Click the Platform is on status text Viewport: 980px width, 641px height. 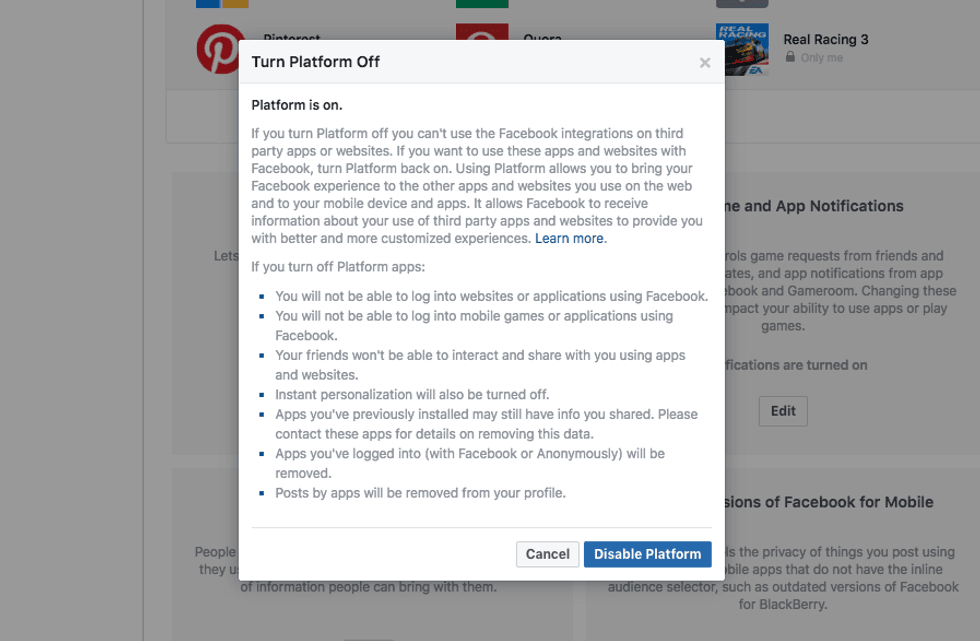point(297,105)
